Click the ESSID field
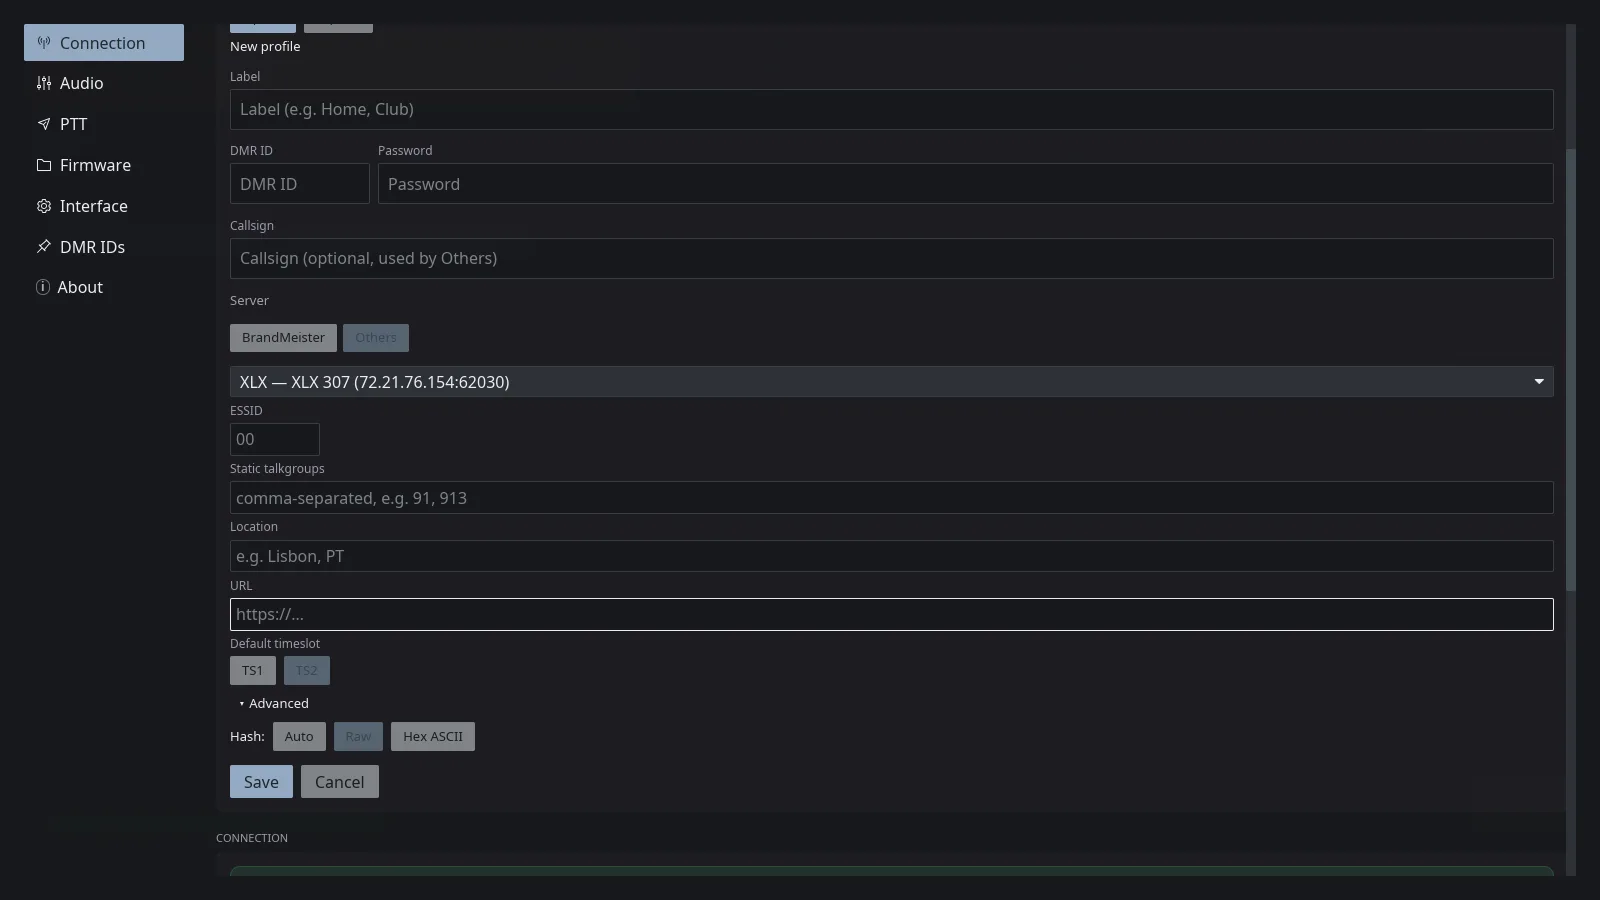Image resolution: width=1600 pixels, height=900 pixels. pyautogui.click(x=275, y=440)
